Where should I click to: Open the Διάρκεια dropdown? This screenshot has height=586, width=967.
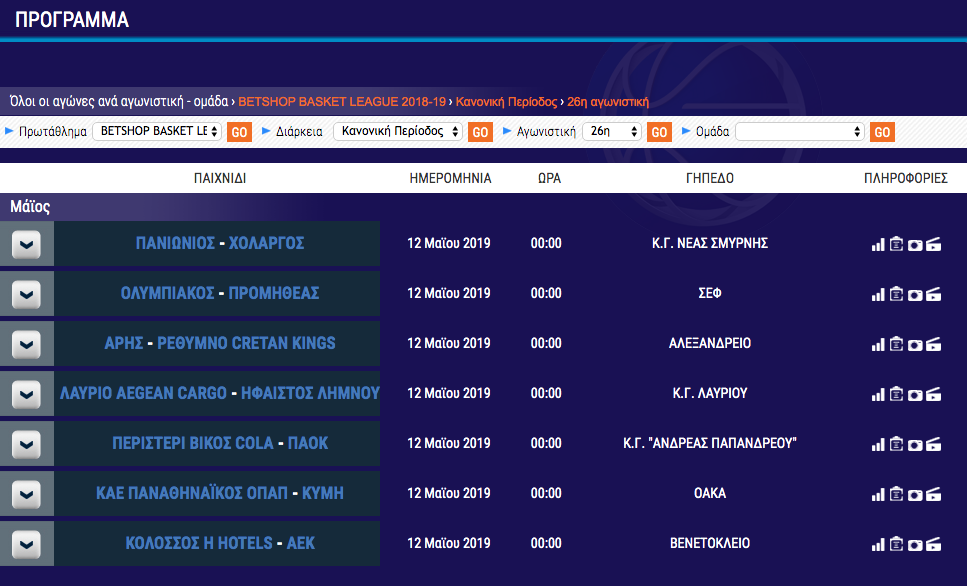click(x=397, y=132)
